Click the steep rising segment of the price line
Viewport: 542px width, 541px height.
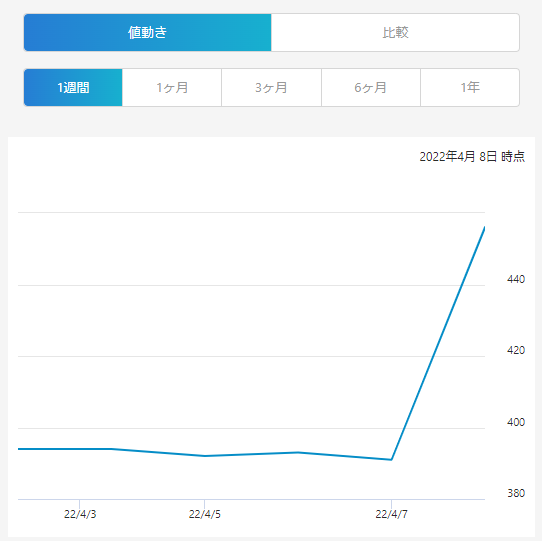click(x=438, y=343)
